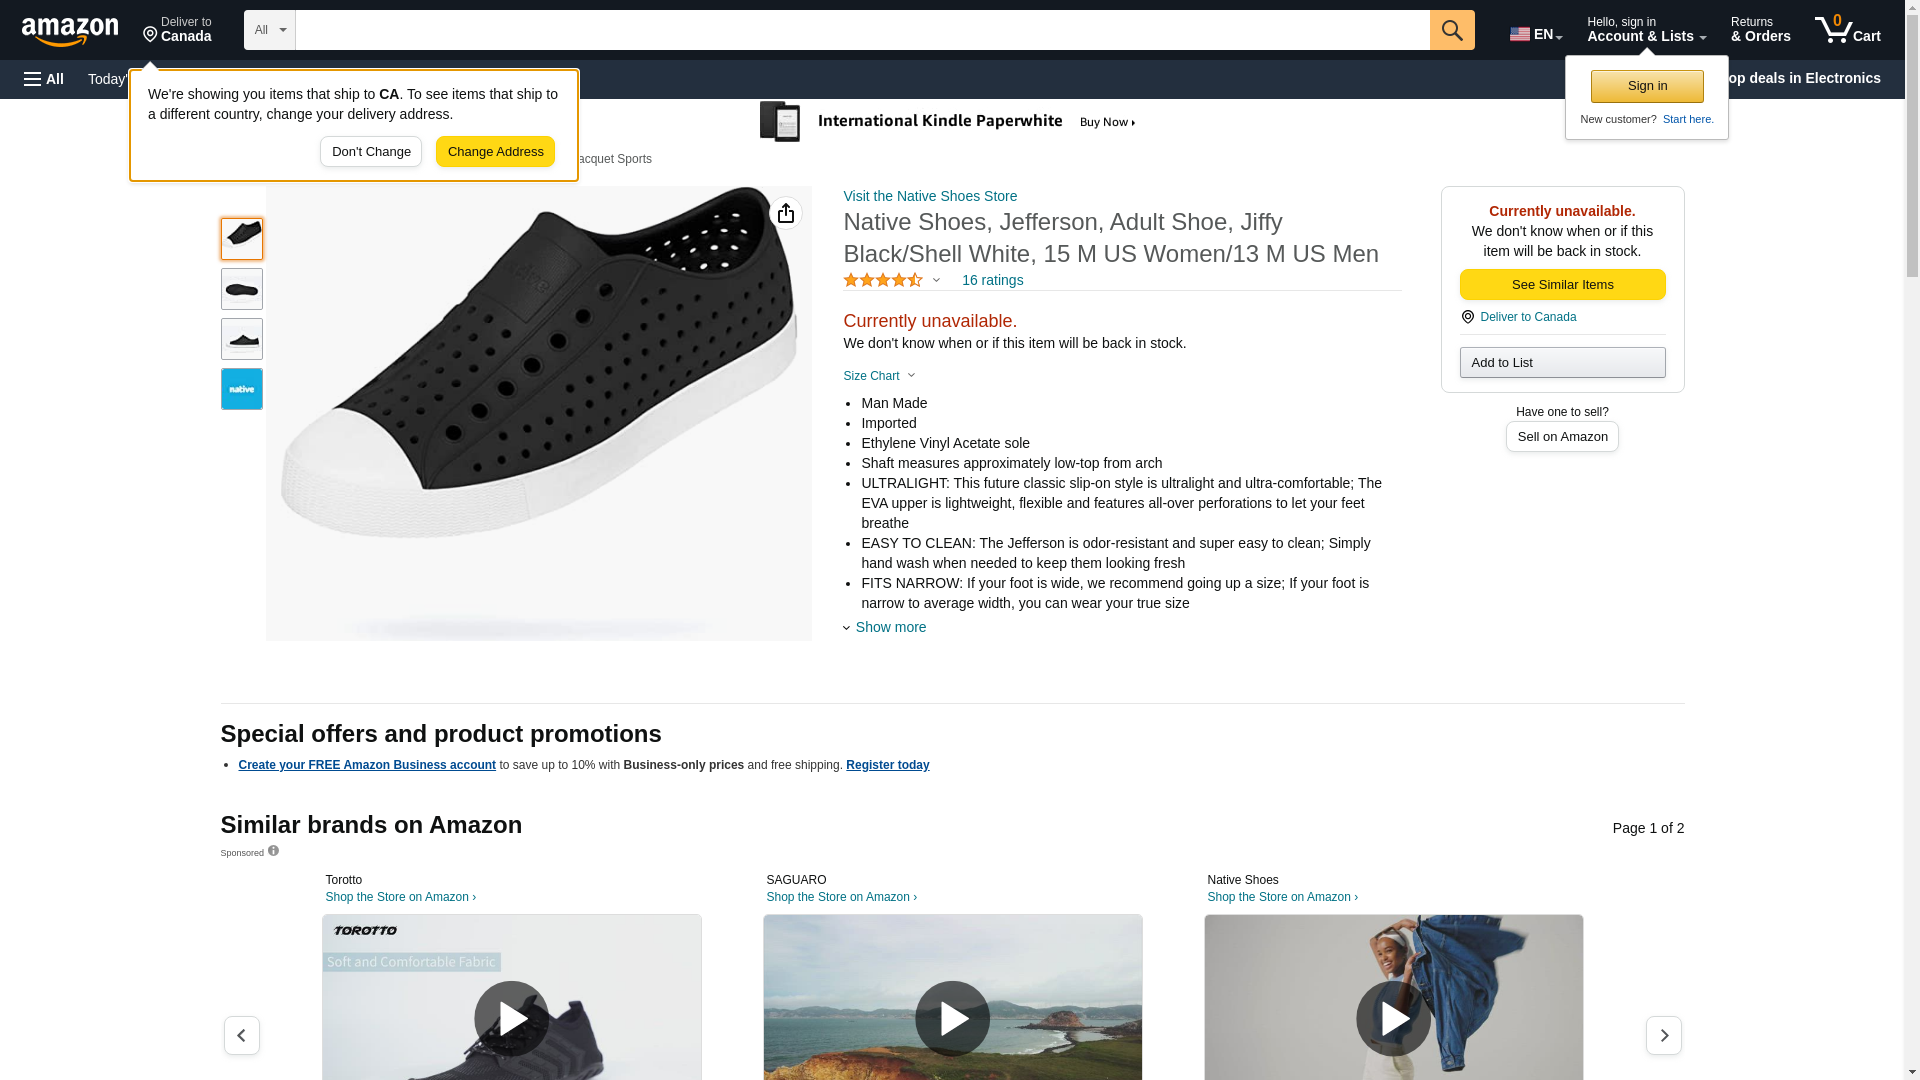Open Account & Lists menu
This screenshot has height=1080, width=1920.
[x=1645, y=30]
